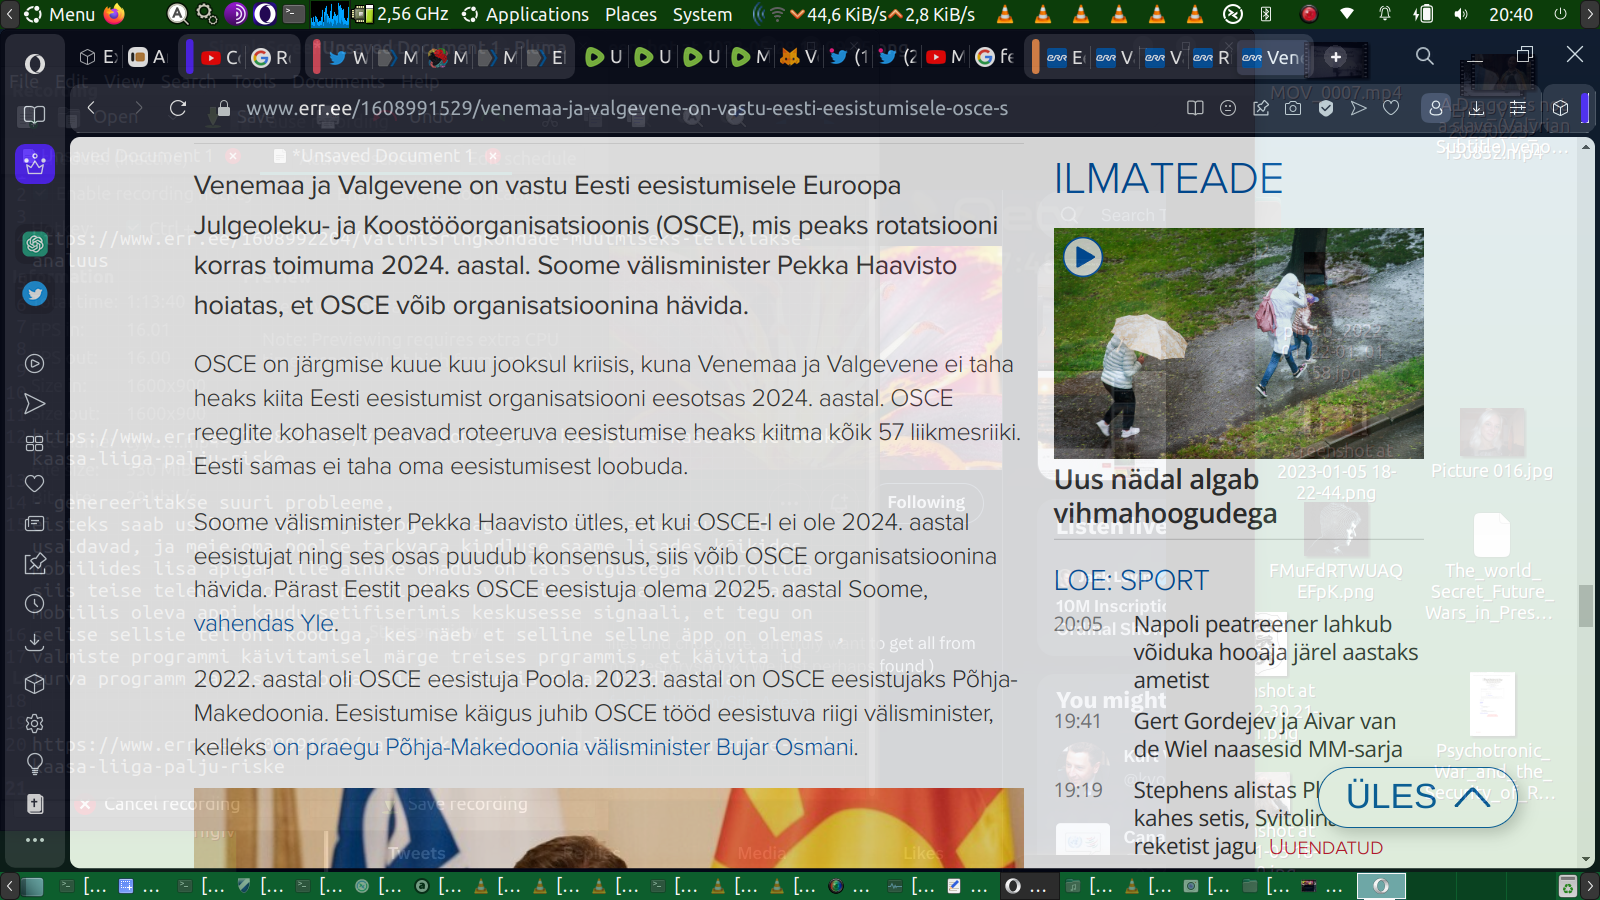Save page to bookmarks with heart icon
This screenshot has height=900, width=1600.
pos(1391,108)
